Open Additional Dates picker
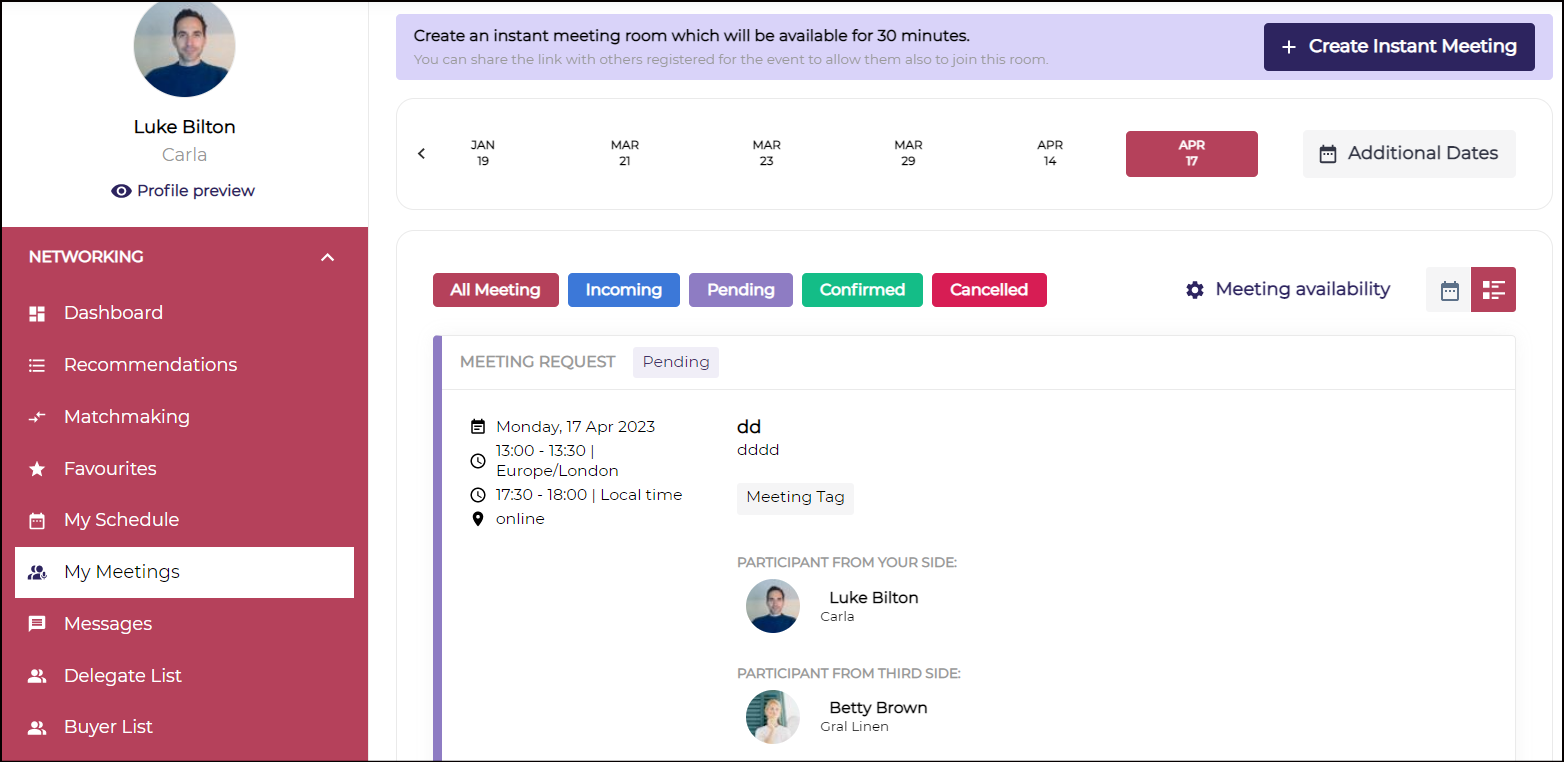This screenshot has width=1564, height=762. (x=1408, y=154)
